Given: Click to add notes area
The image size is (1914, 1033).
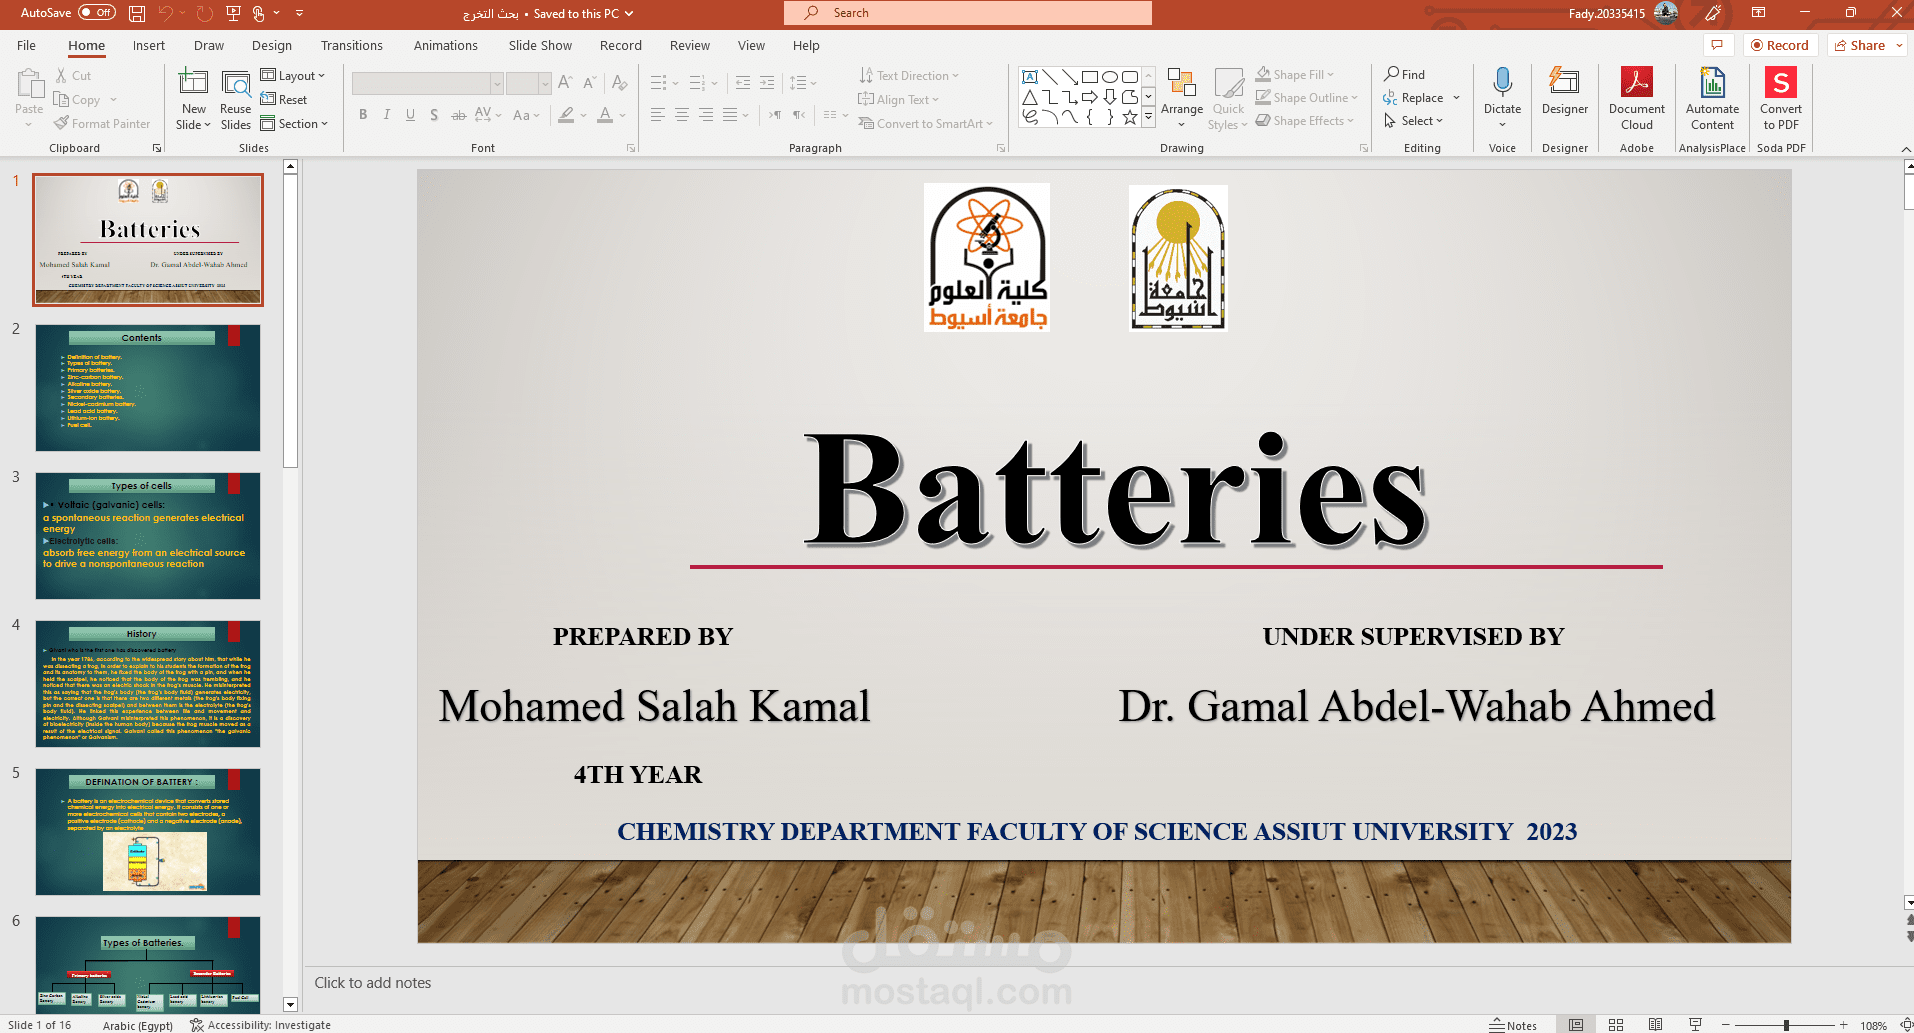Looking at the screenshot, I should 373,983.
